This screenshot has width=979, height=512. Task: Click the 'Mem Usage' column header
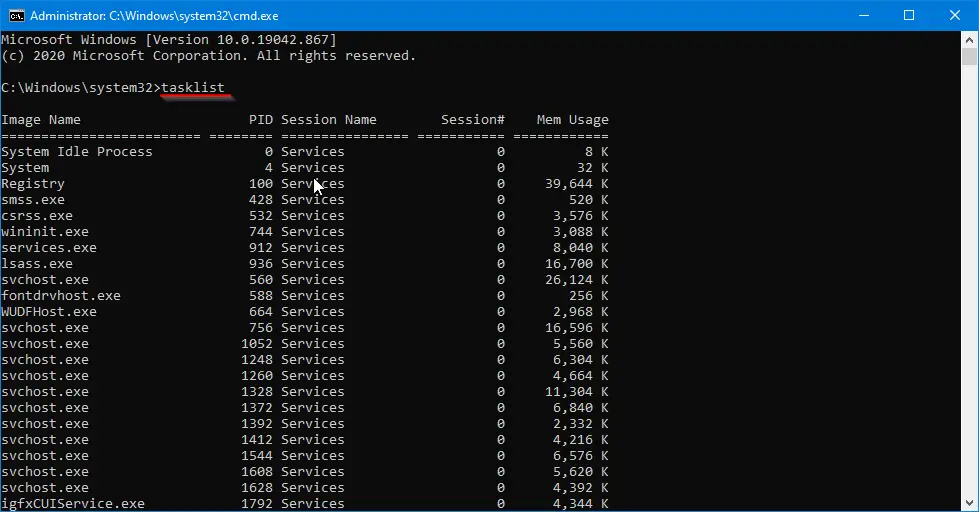coord(573,120)
